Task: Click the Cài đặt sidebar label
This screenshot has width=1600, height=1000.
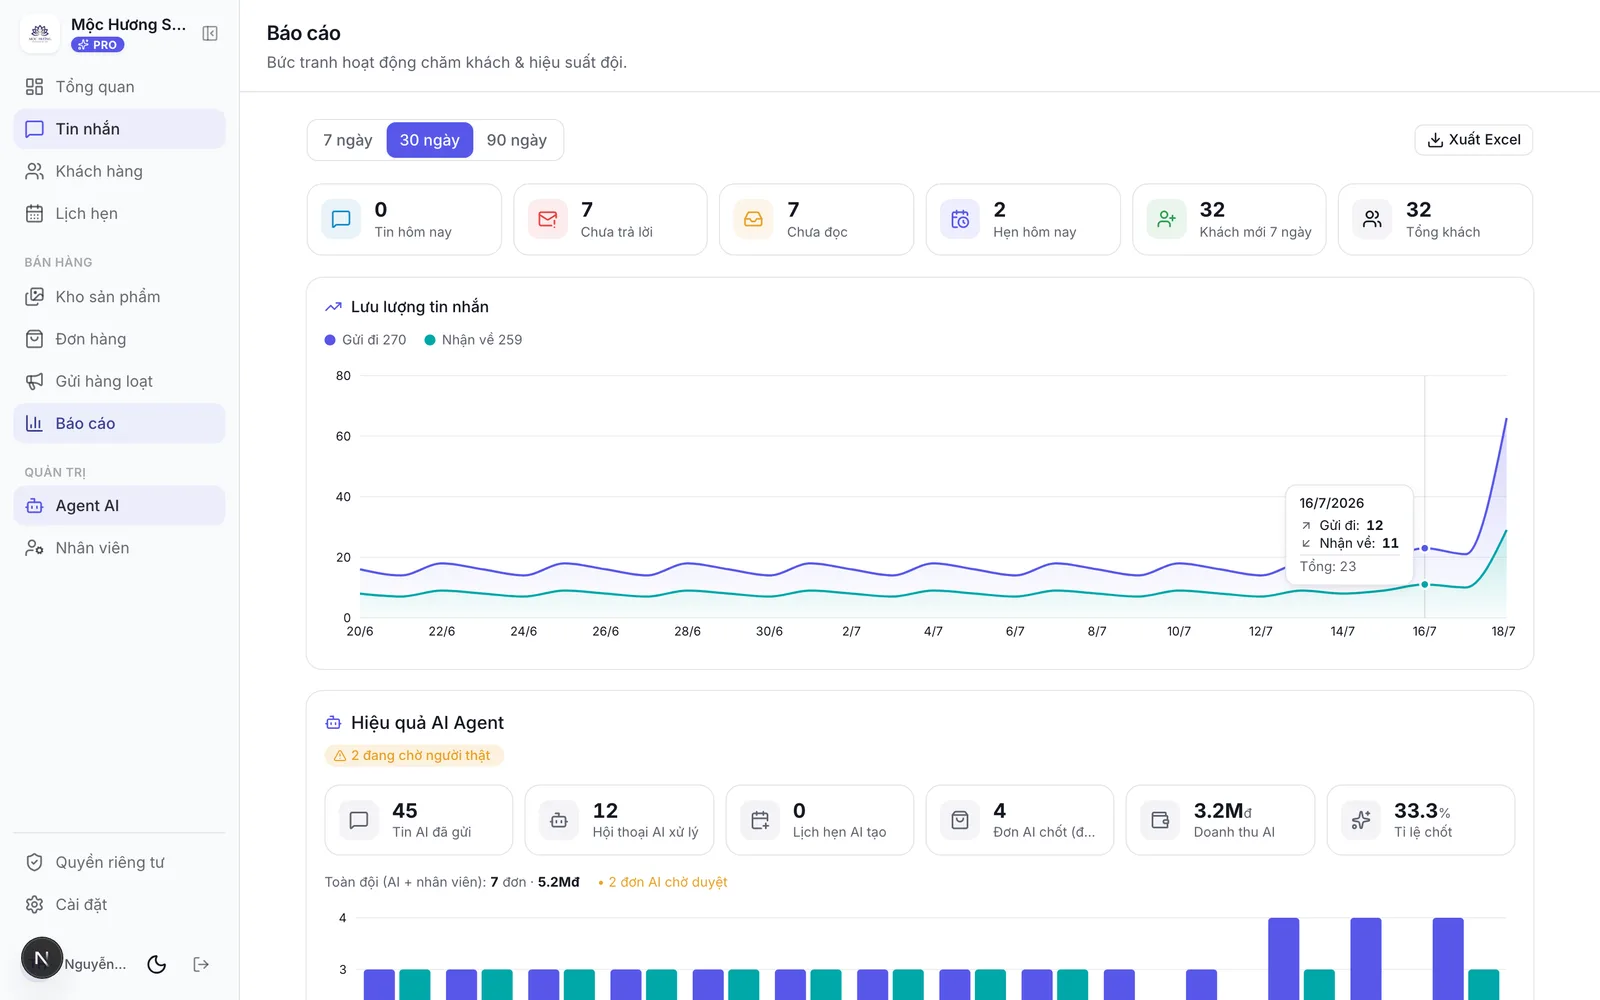Action: coord(81,904)
